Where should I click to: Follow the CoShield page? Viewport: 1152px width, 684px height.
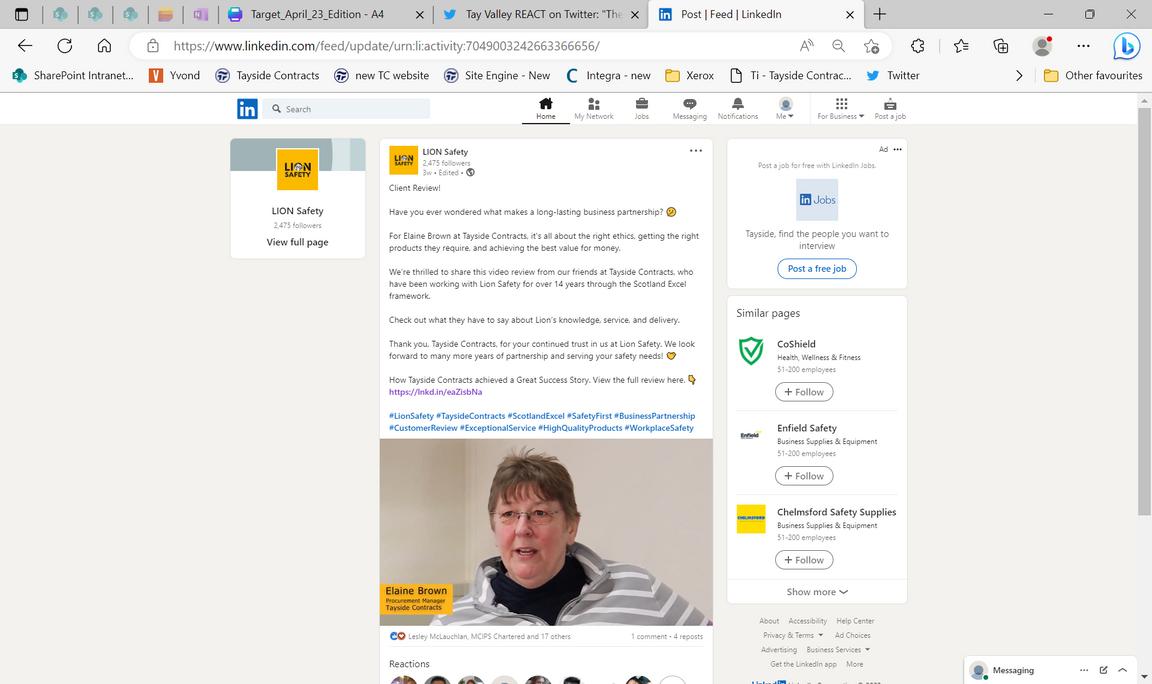(x=804, y=392)
